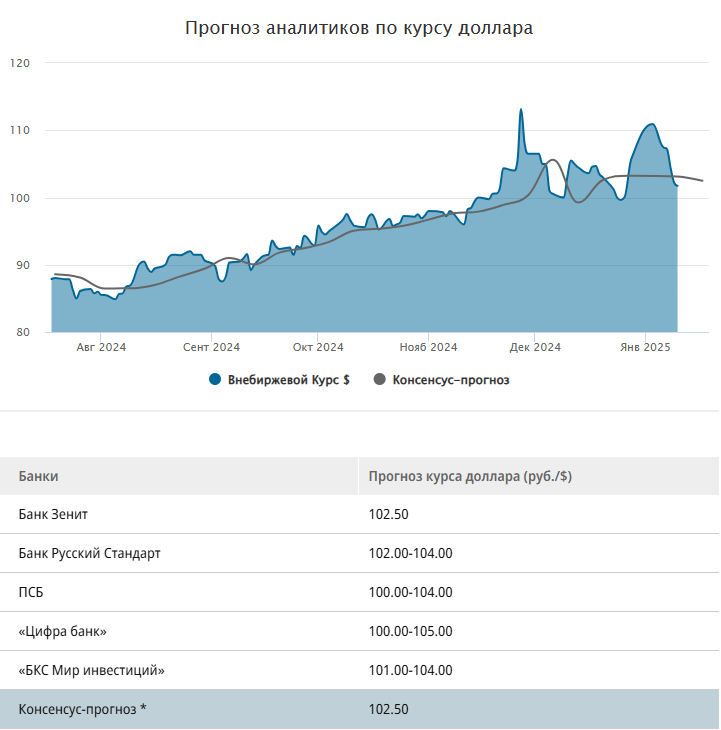Select the «БКС Мир инвестиций» row name
This screenshot has height=730, width=721.
[91, 670]
